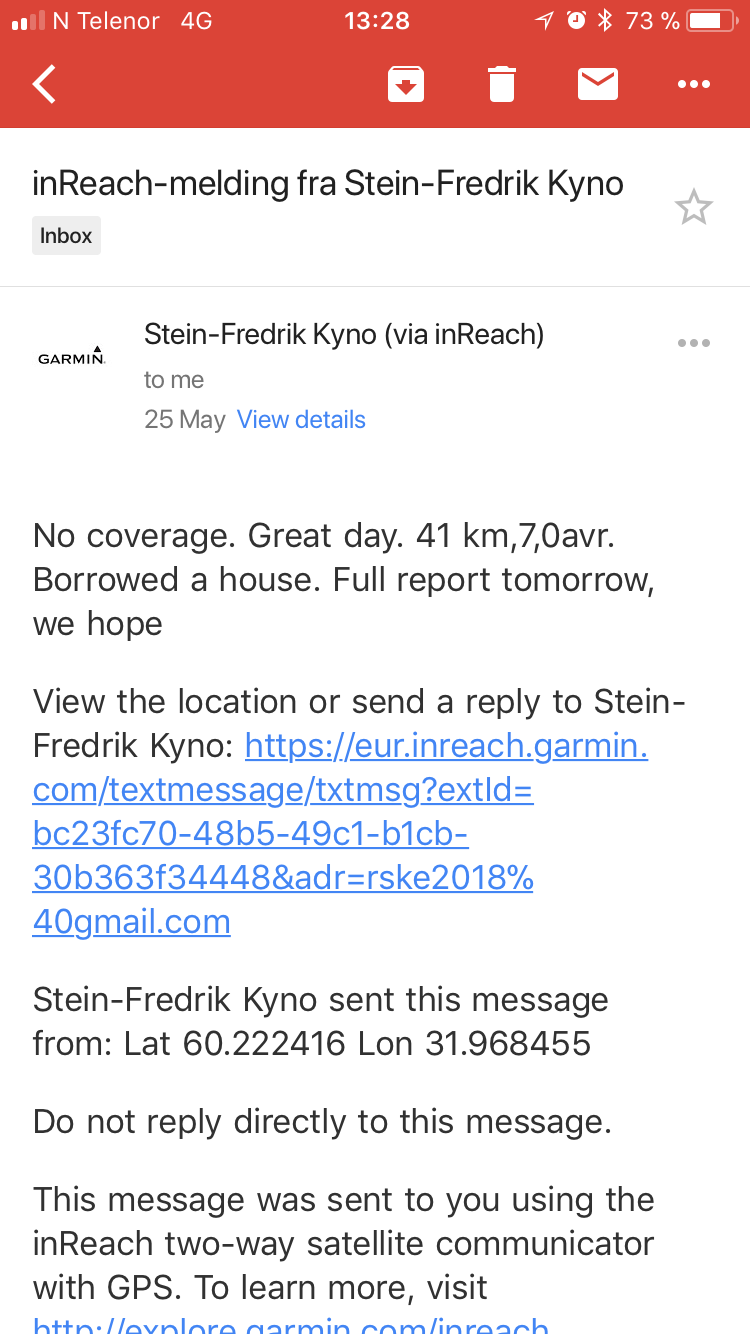Image resolution: width=750 pixels, height=1334 pixels.
Task: Expand View details for the message
Action: click(x=301, y=419)
